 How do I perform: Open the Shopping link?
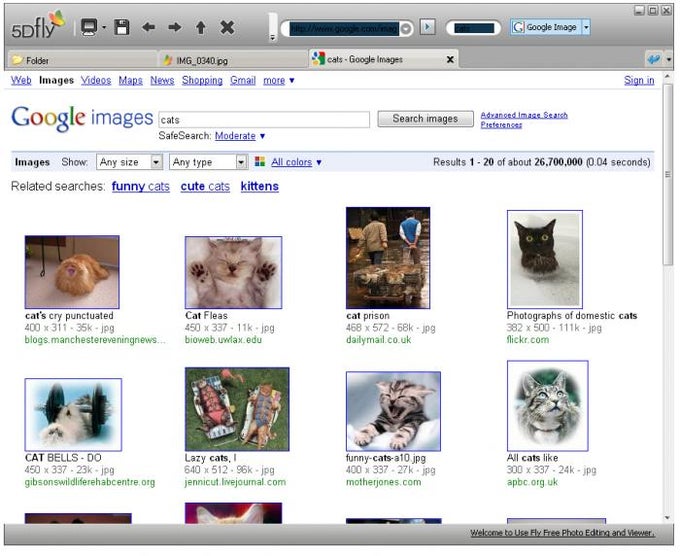202,80
